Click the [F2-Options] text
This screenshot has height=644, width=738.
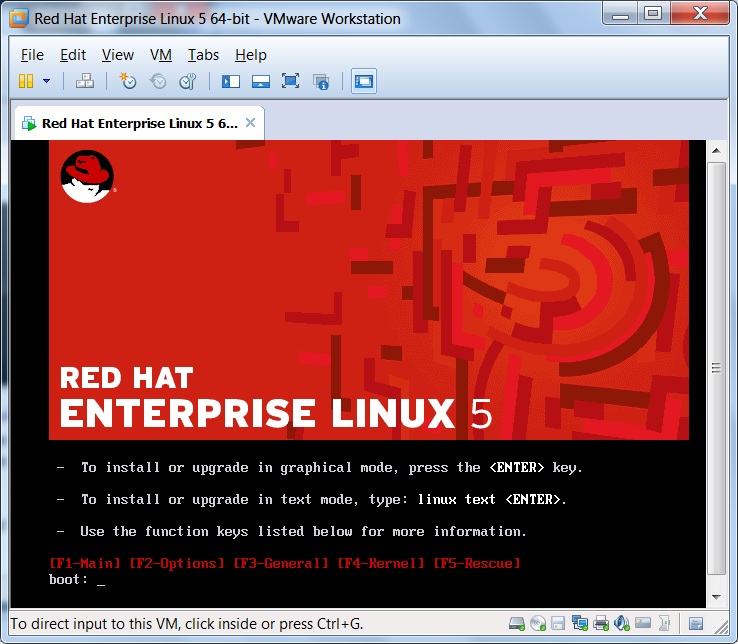(177, 563)
